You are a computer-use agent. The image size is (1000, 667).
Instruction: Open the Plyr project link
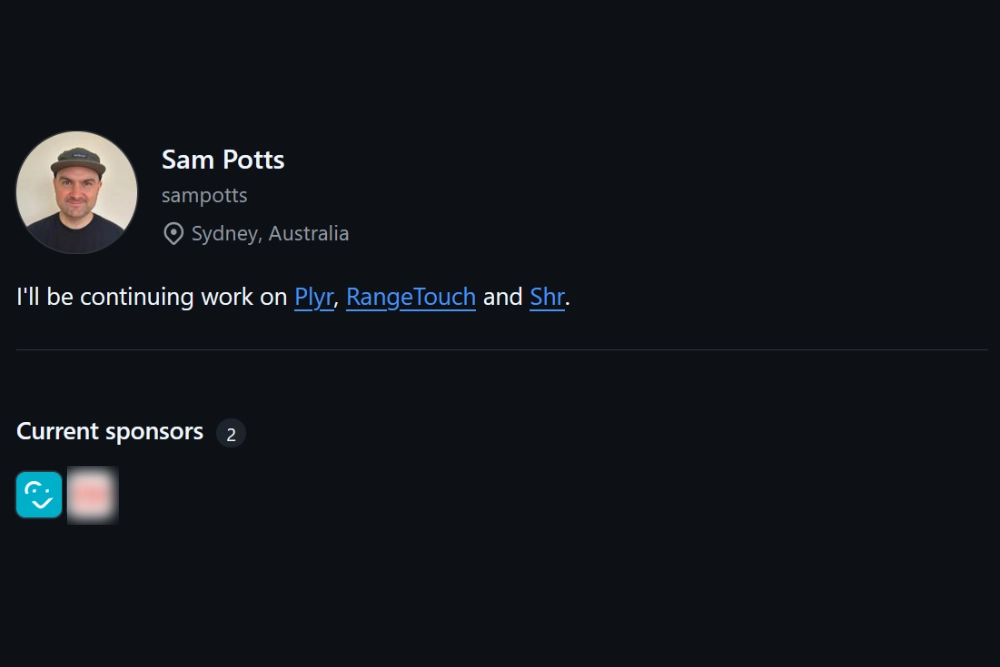click(312, 297)
